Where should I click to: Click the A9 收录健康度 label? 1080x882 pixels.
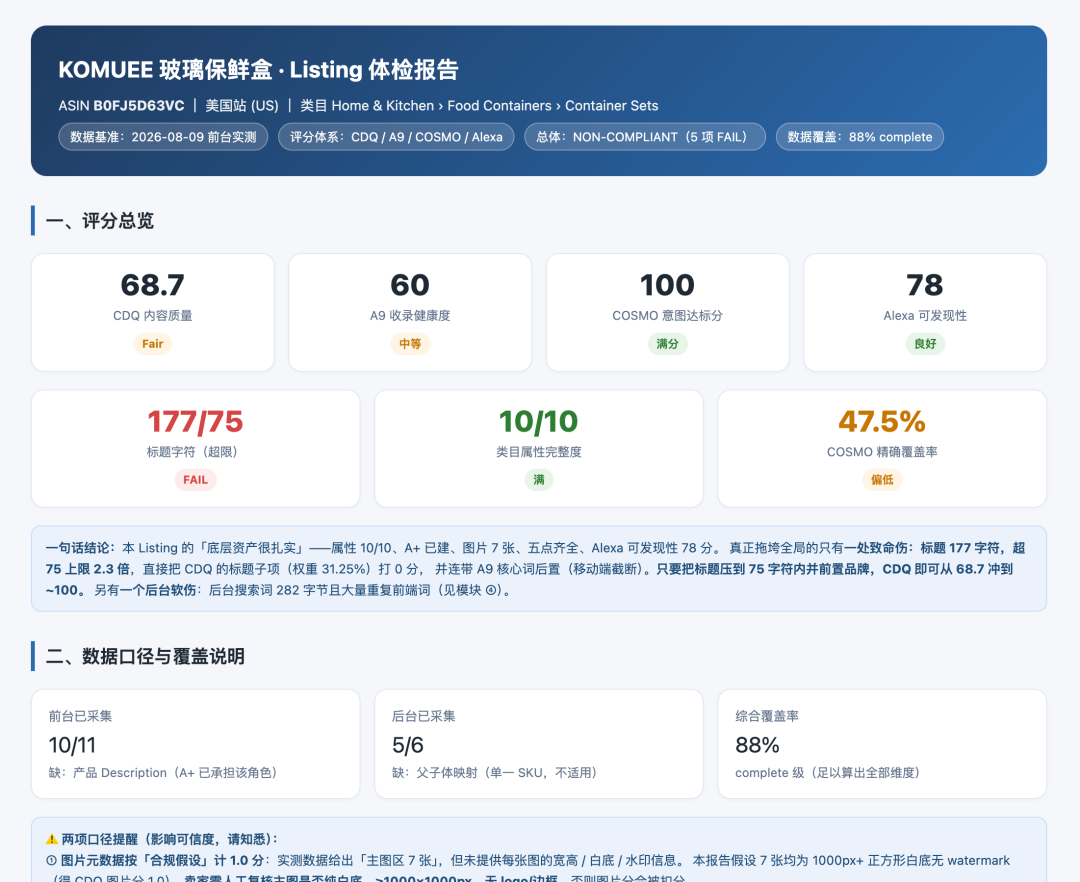(x=410, y=315)
